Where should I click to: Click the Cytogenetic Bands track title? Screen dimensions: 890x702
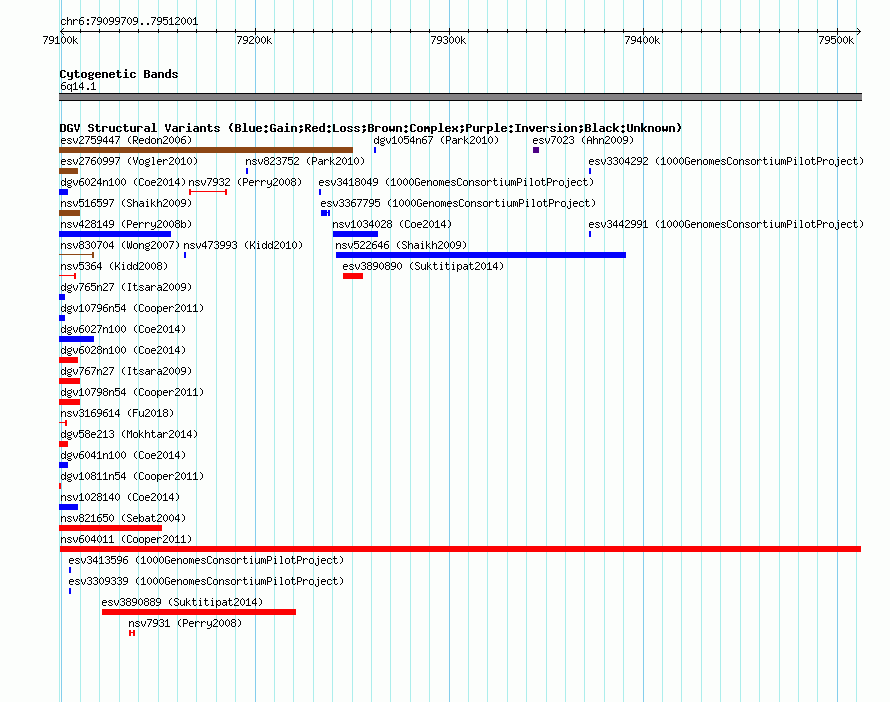(x=119, y=74)
